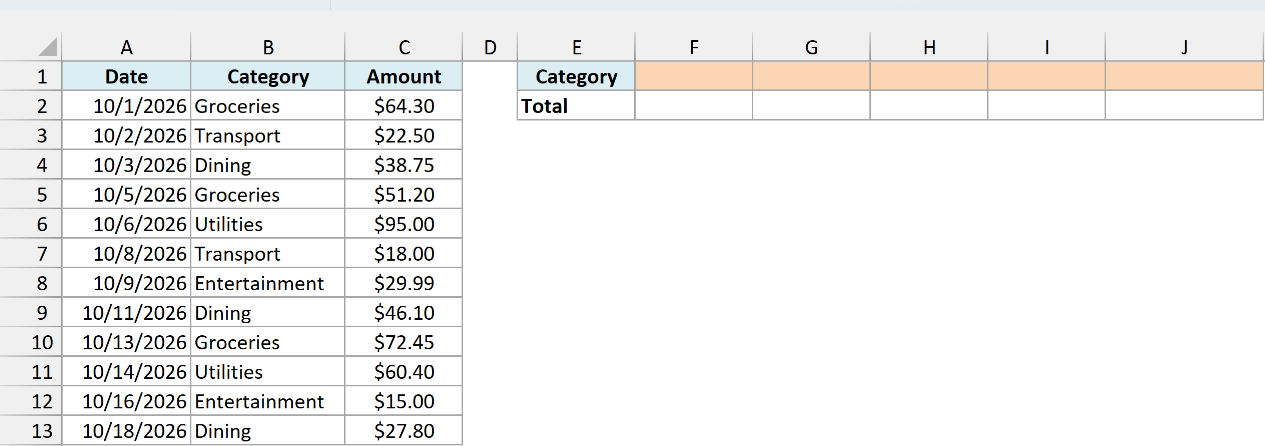
Task: Click the amount $72.45
Action: point(404,342)
